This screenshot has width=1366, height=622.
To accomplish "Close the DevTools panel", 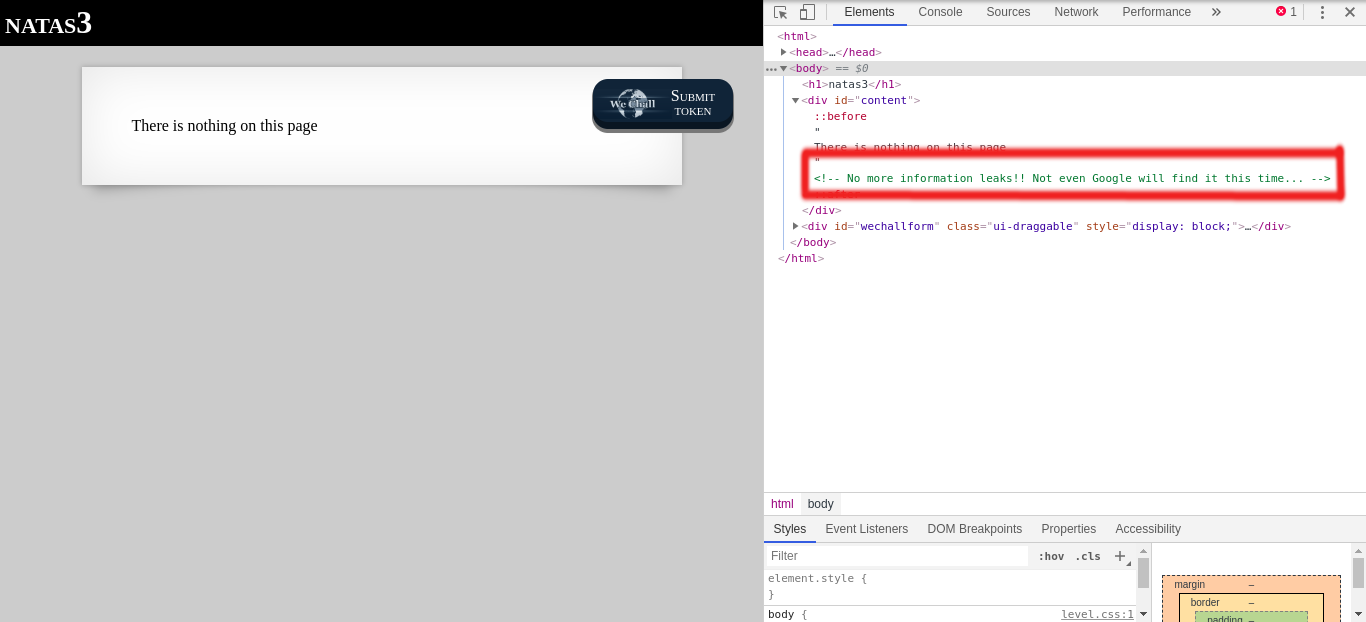I will [x=1349, y=12].
